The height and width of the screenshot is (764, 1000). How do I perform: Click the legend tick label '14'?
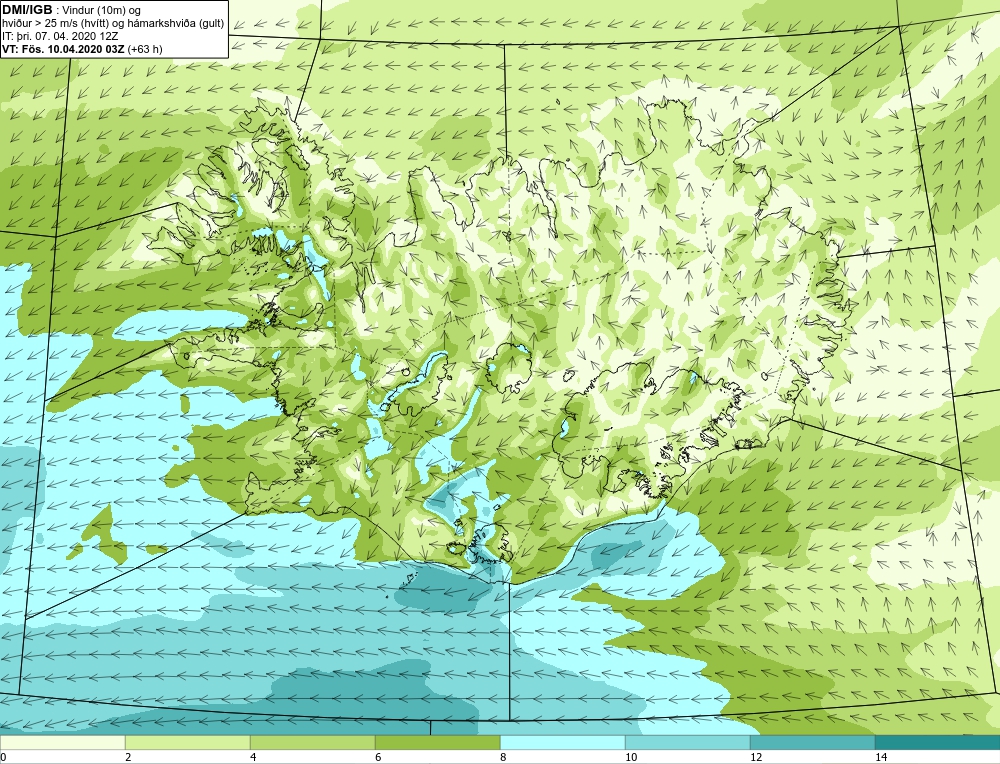point(881,757)
